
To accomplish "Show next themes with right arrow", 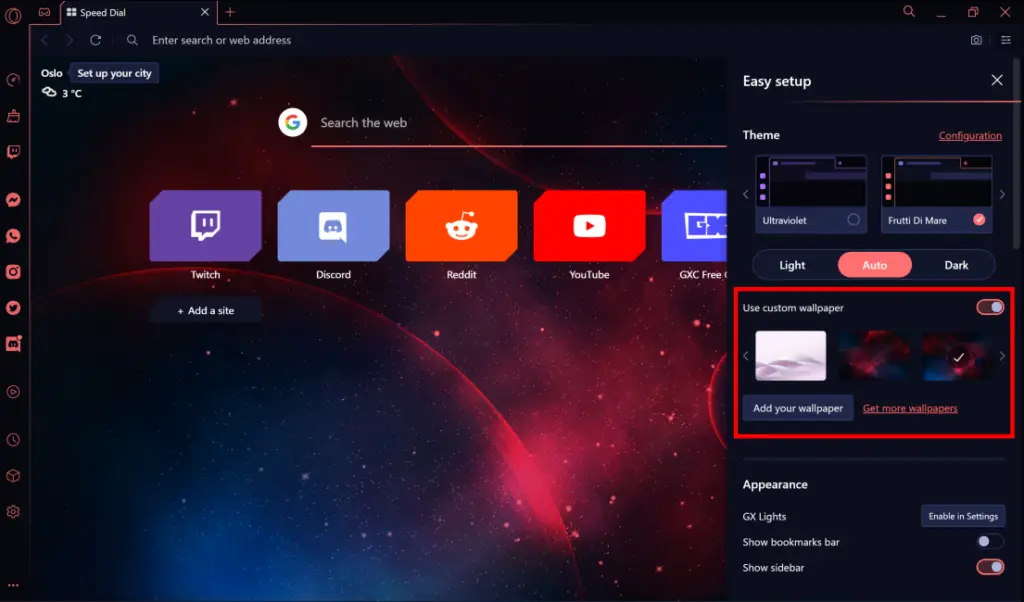I will 1002,194.
